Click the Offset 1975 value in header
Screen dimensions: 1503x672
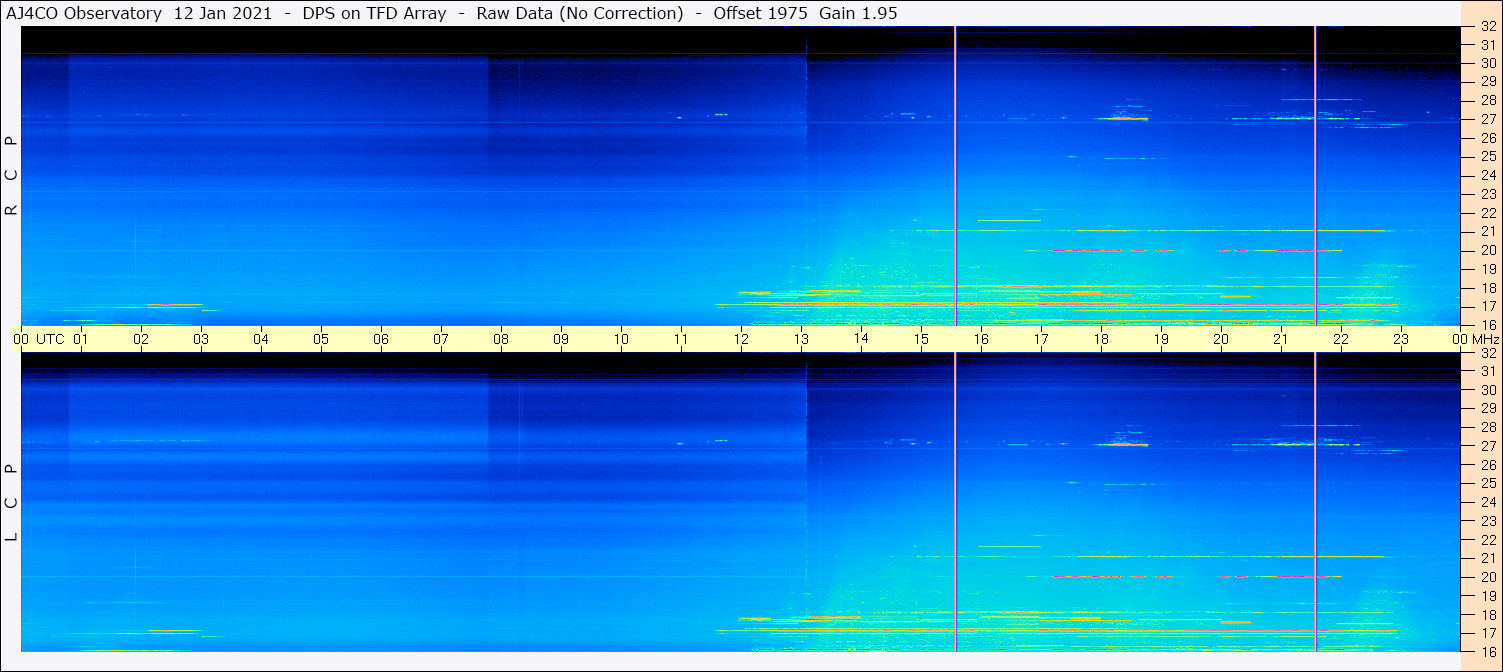[762, 13]
